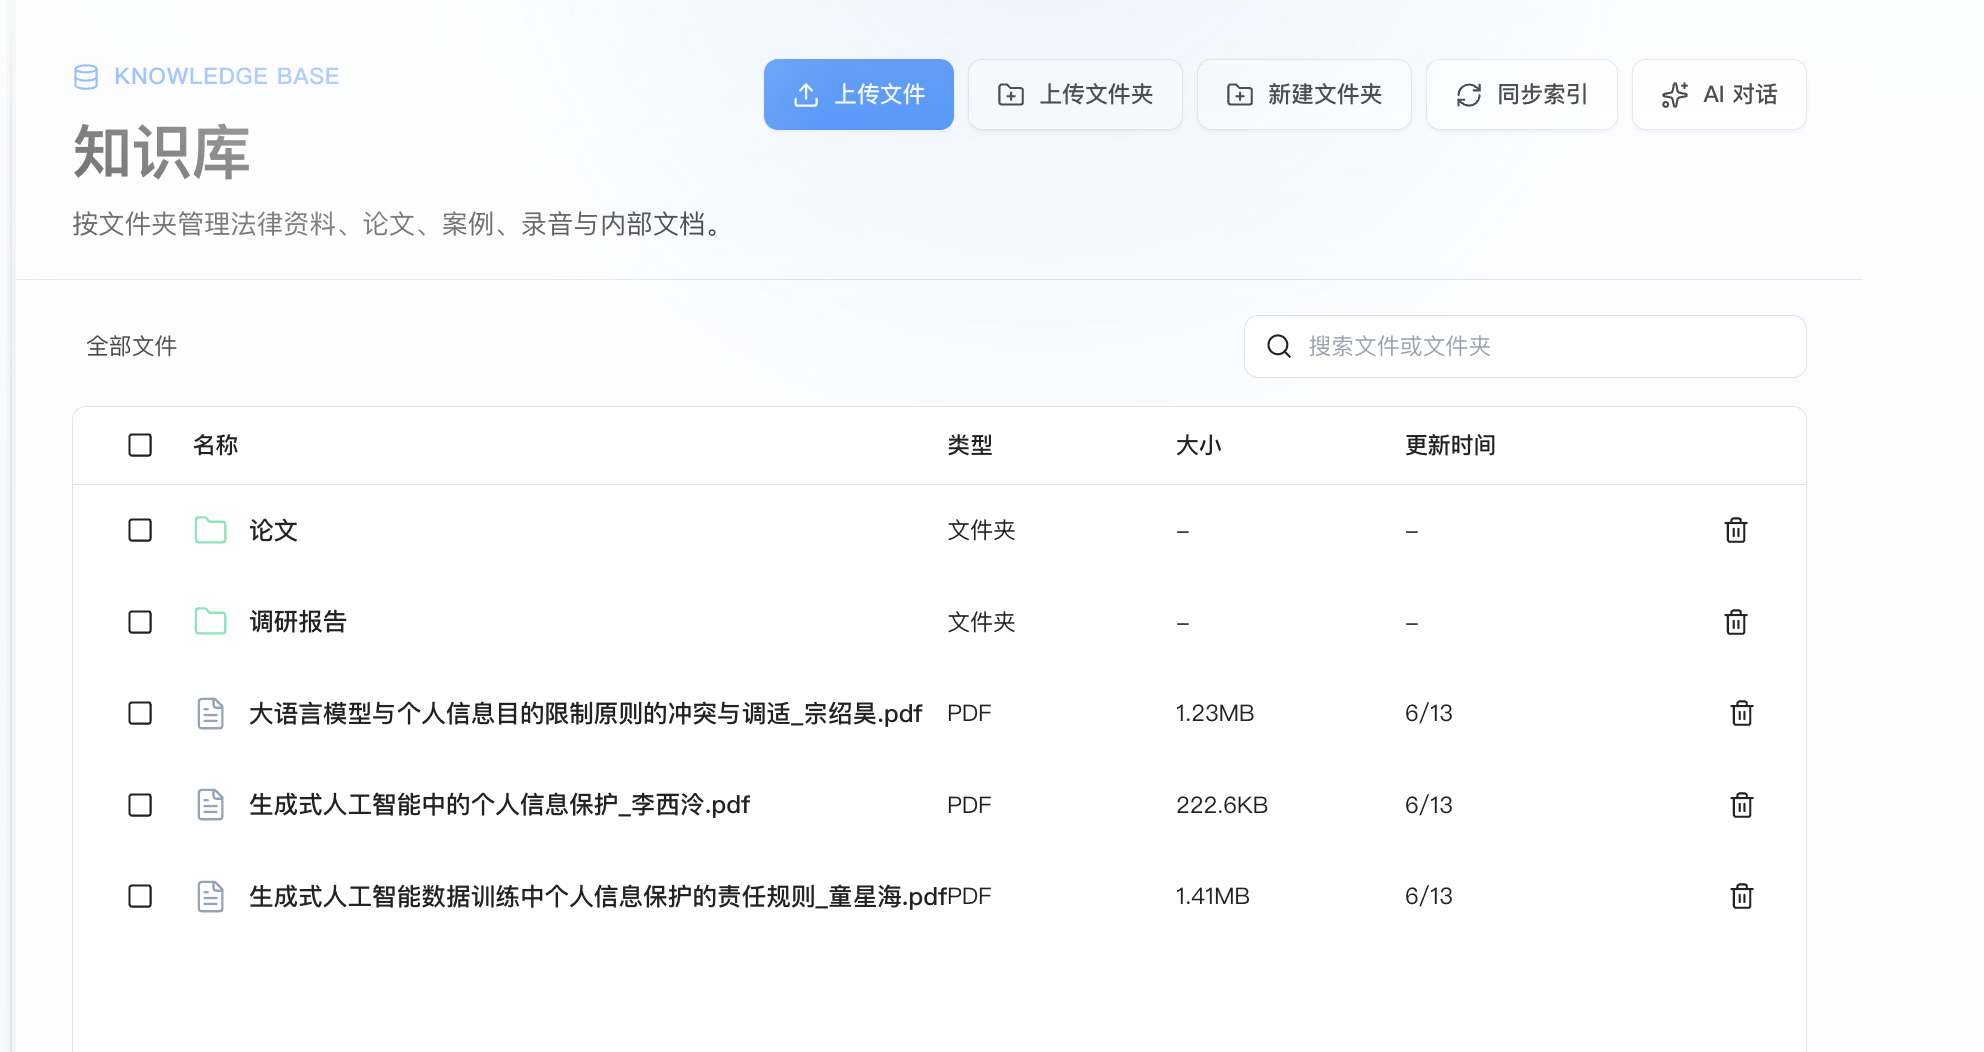1984x1052 pixels.
Task: Click the 大小 column header
Action: click(1199, 445)
